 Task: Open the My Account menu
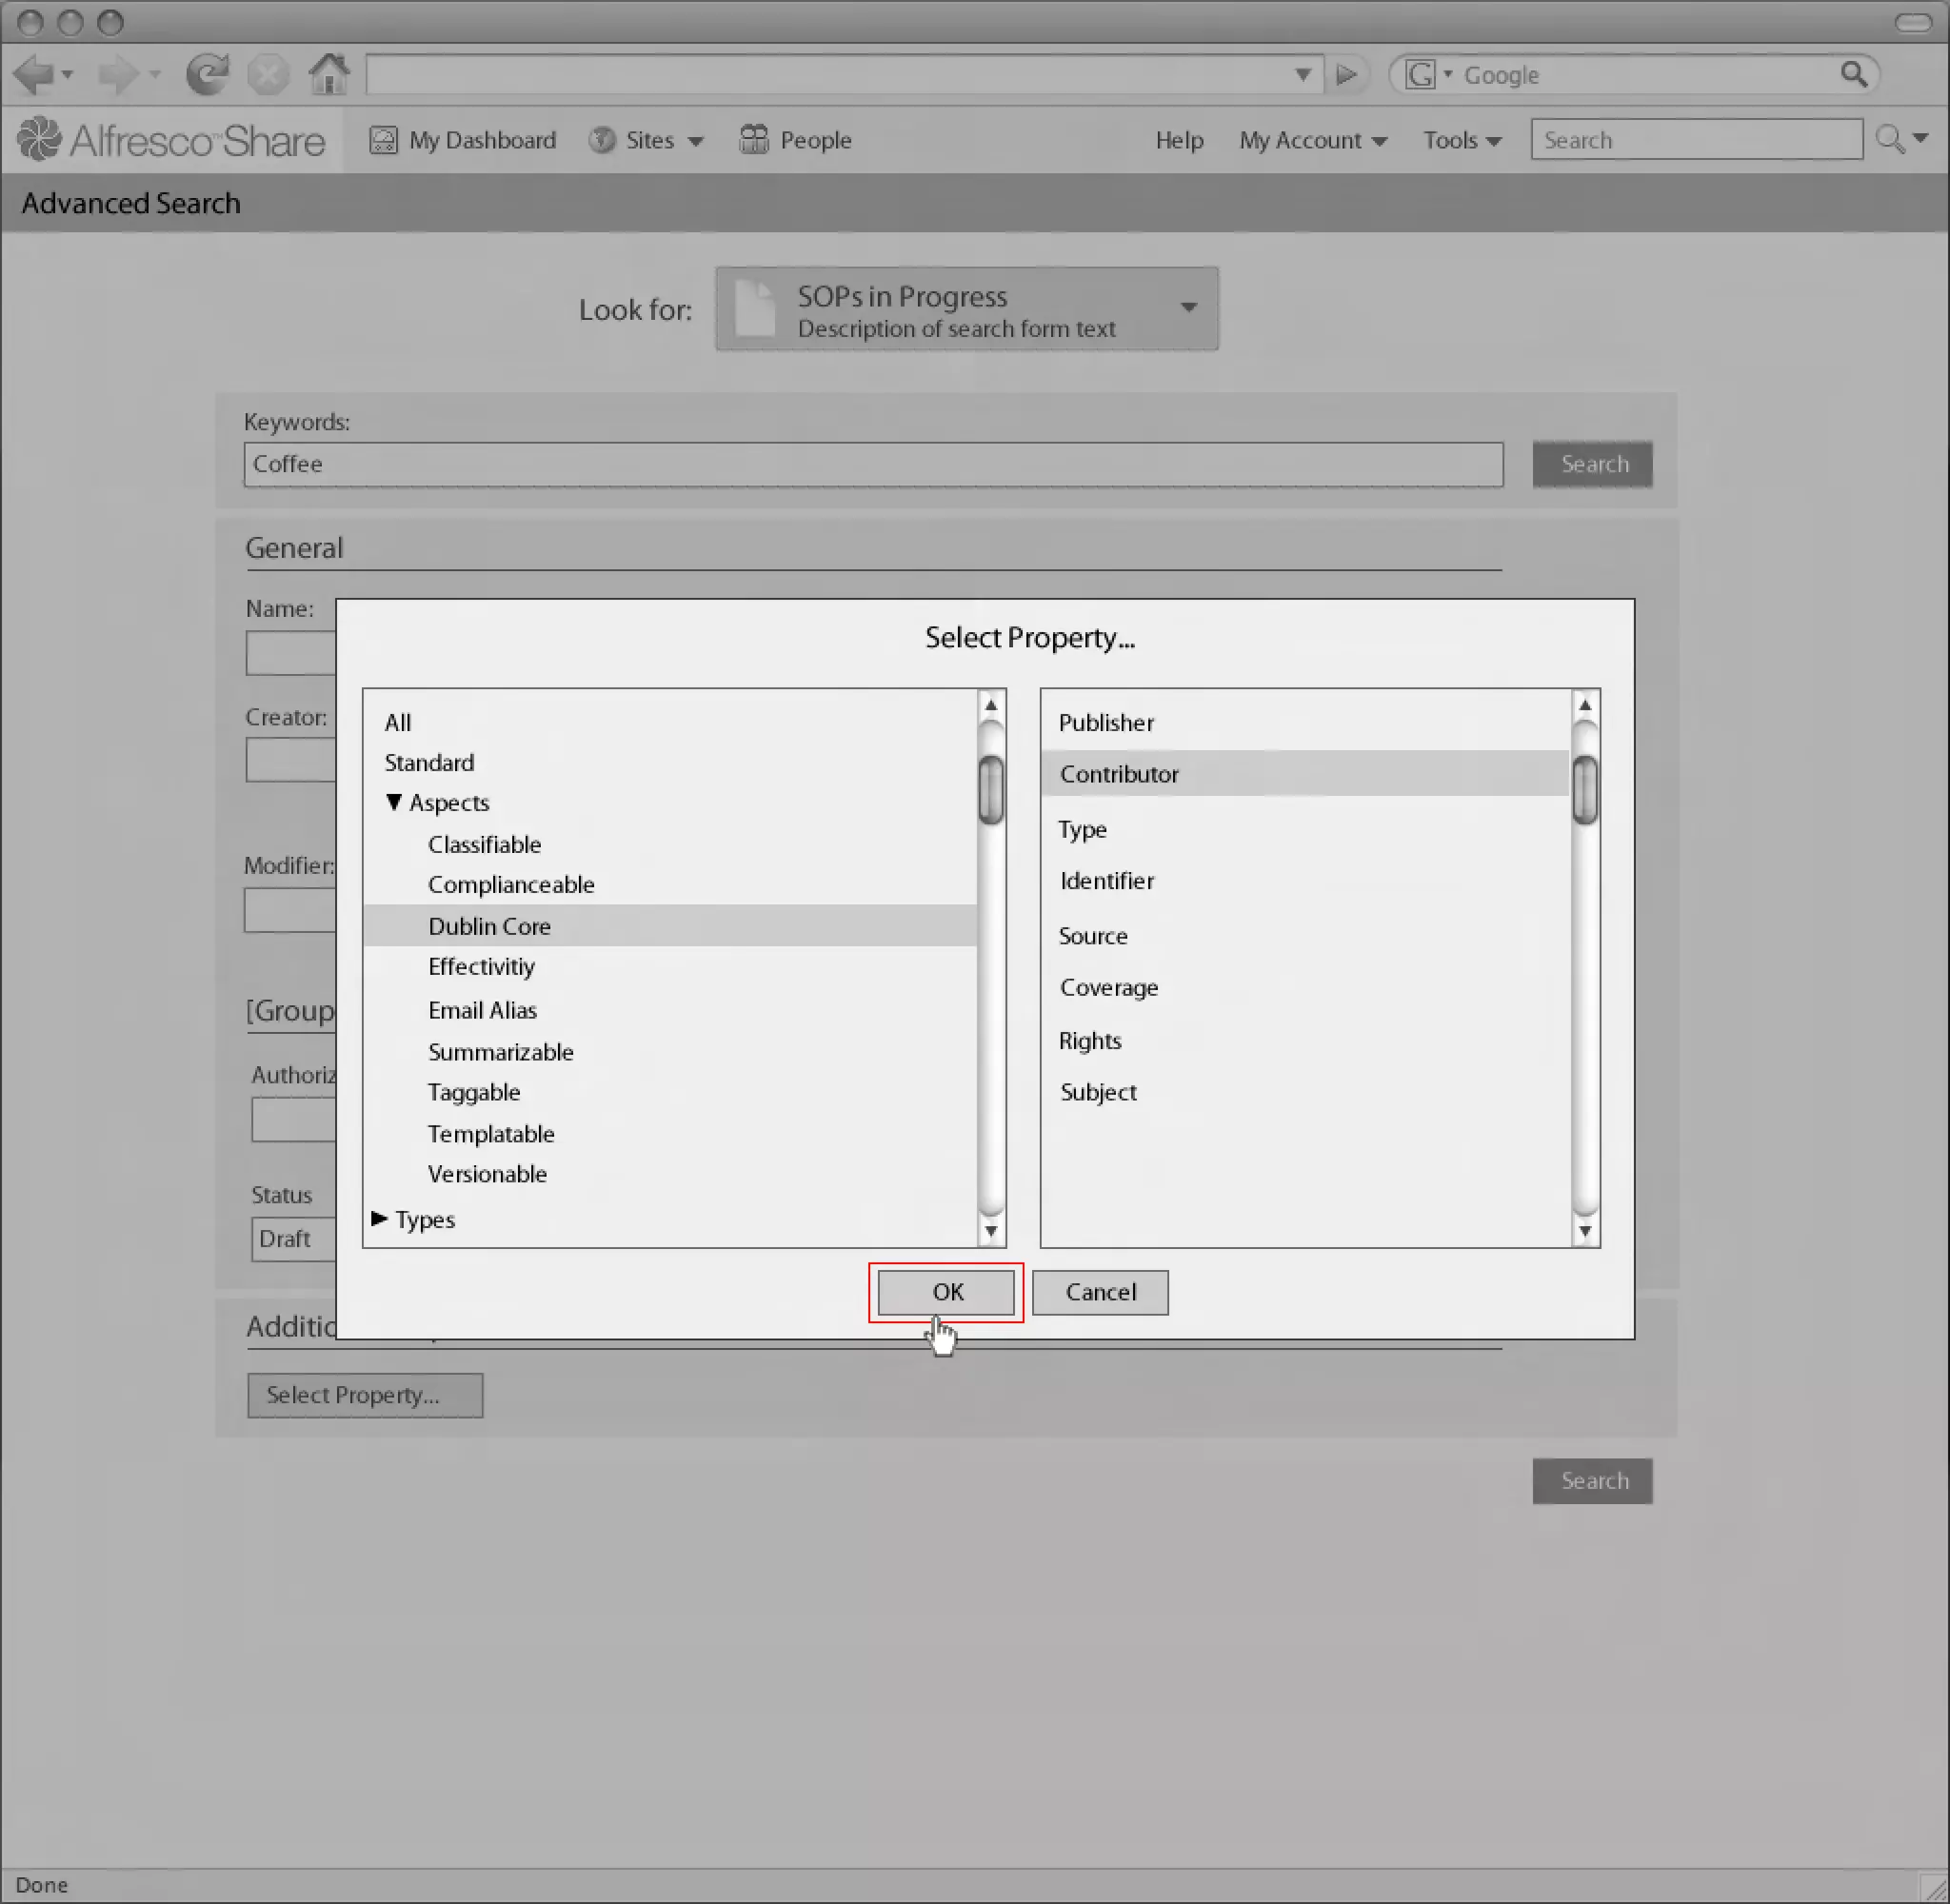pyautogui.click(x=1313, y=141)
